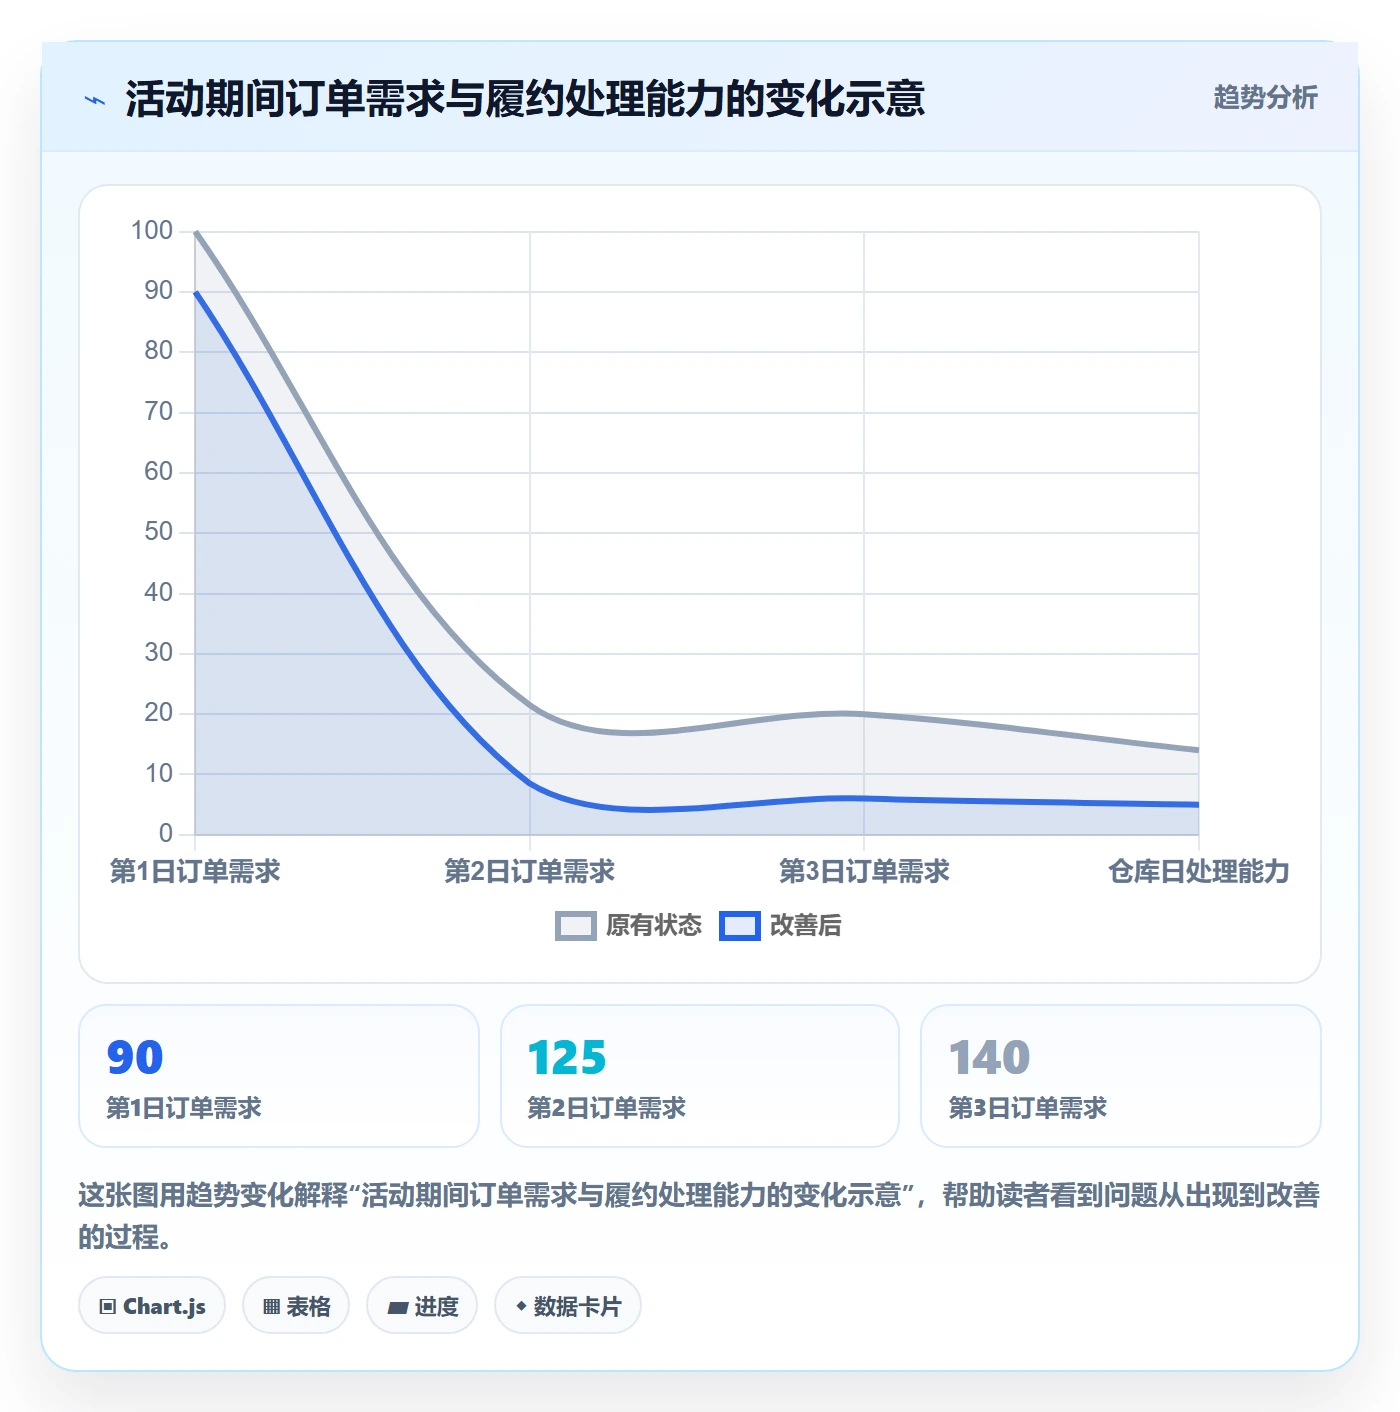Click the y-axis value 70
The image size is (1400, 1412).
coord(159,411)
